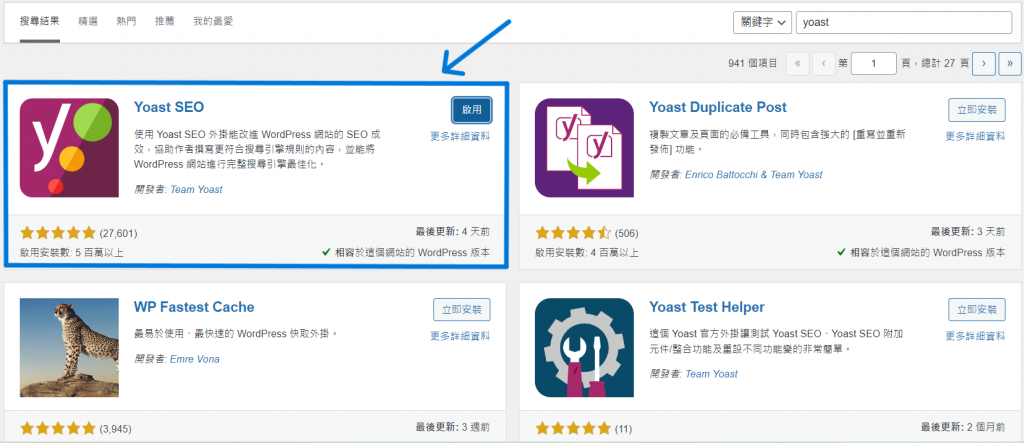This screenshot has height=443, width=1024.
Task: Click 啟用安裝數: 4 百萬以上 text
Action: 587,252
